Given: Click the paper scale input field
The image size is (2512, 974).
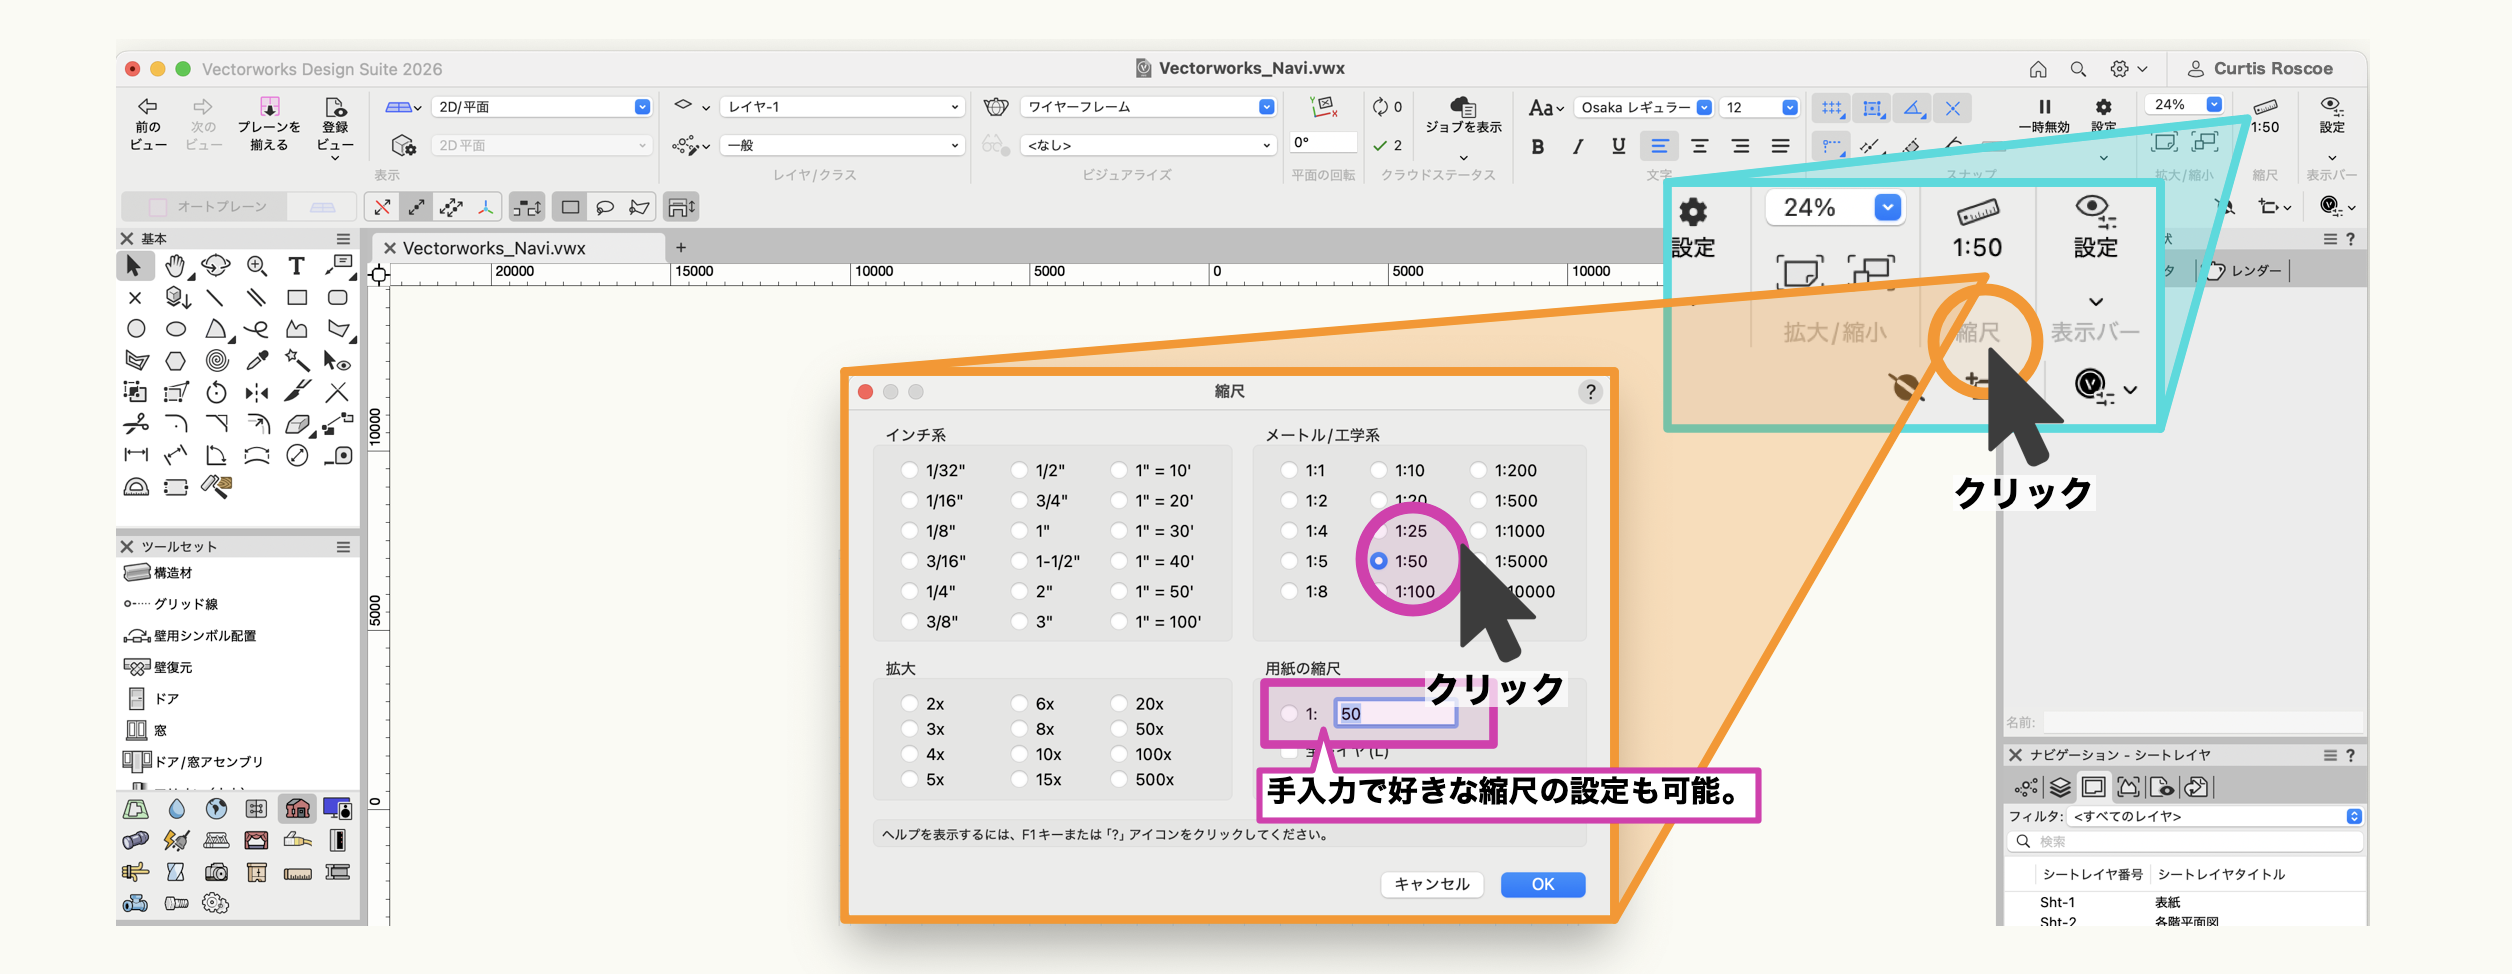Looking at the screenshot, I should pyautogui.click(x=1396, y=713).
